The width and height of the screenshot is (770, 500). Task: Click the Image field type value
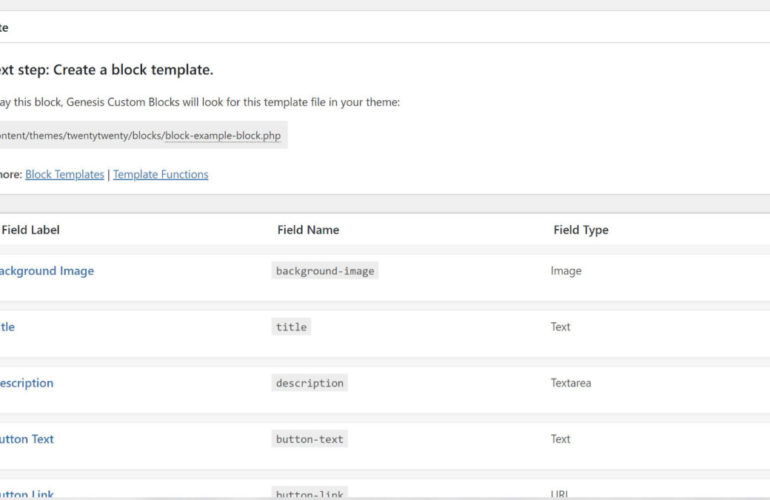565,271
